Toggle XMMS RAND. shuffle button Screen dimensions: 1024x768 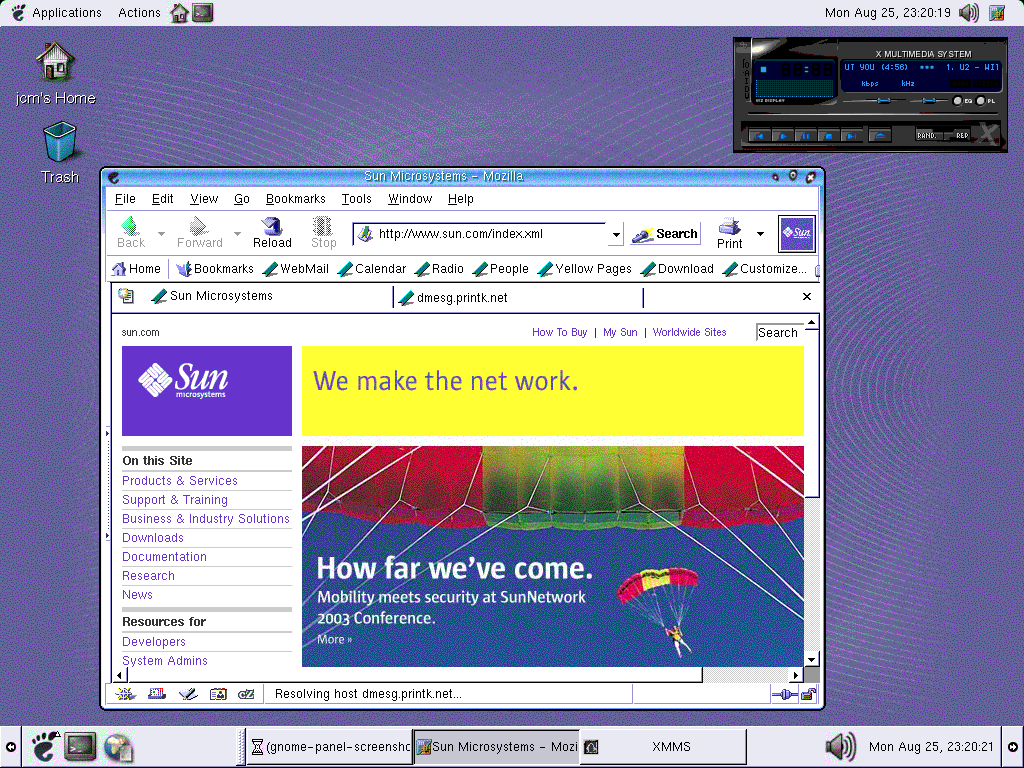(x=928, y=135)
